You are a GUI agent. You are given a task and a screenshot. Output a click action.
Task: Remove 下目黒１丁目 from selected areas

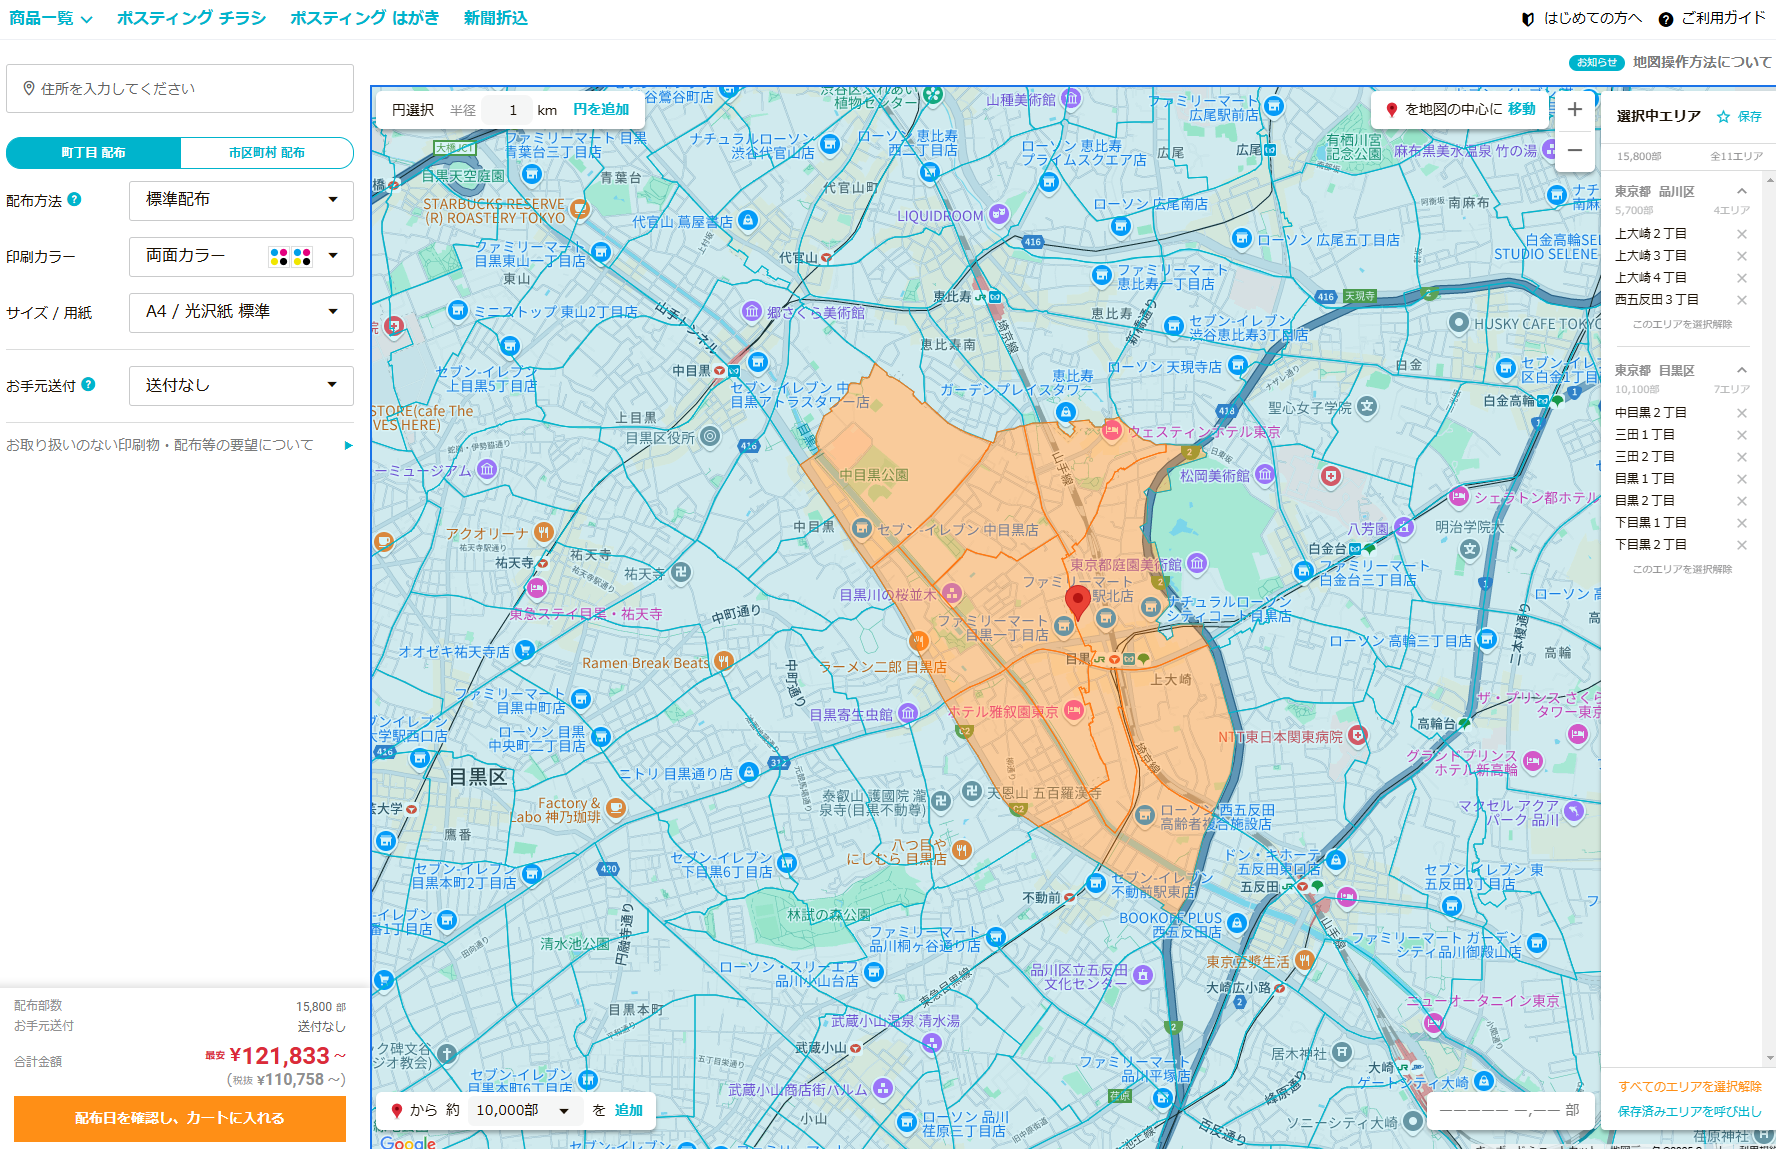coord(1741,523)
